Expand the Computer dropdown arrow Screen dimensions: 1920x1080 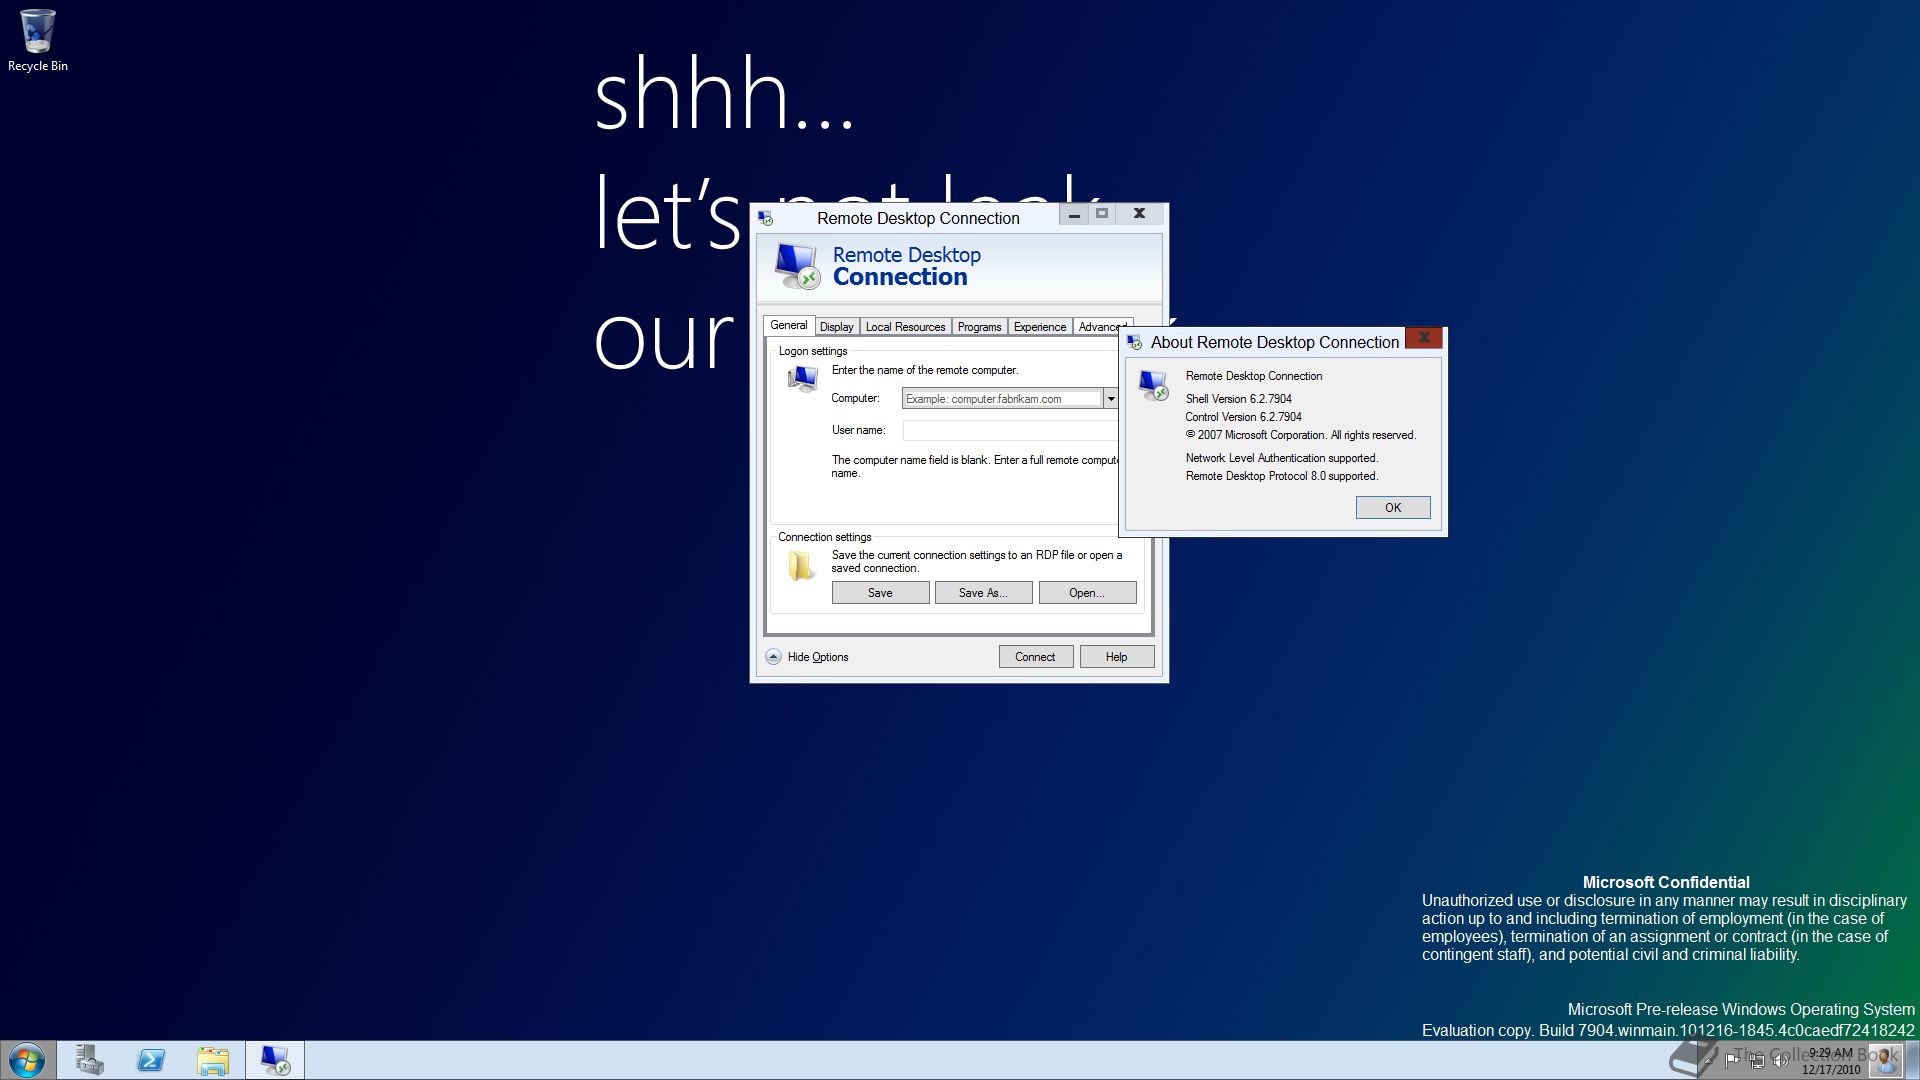(1110, 399)
